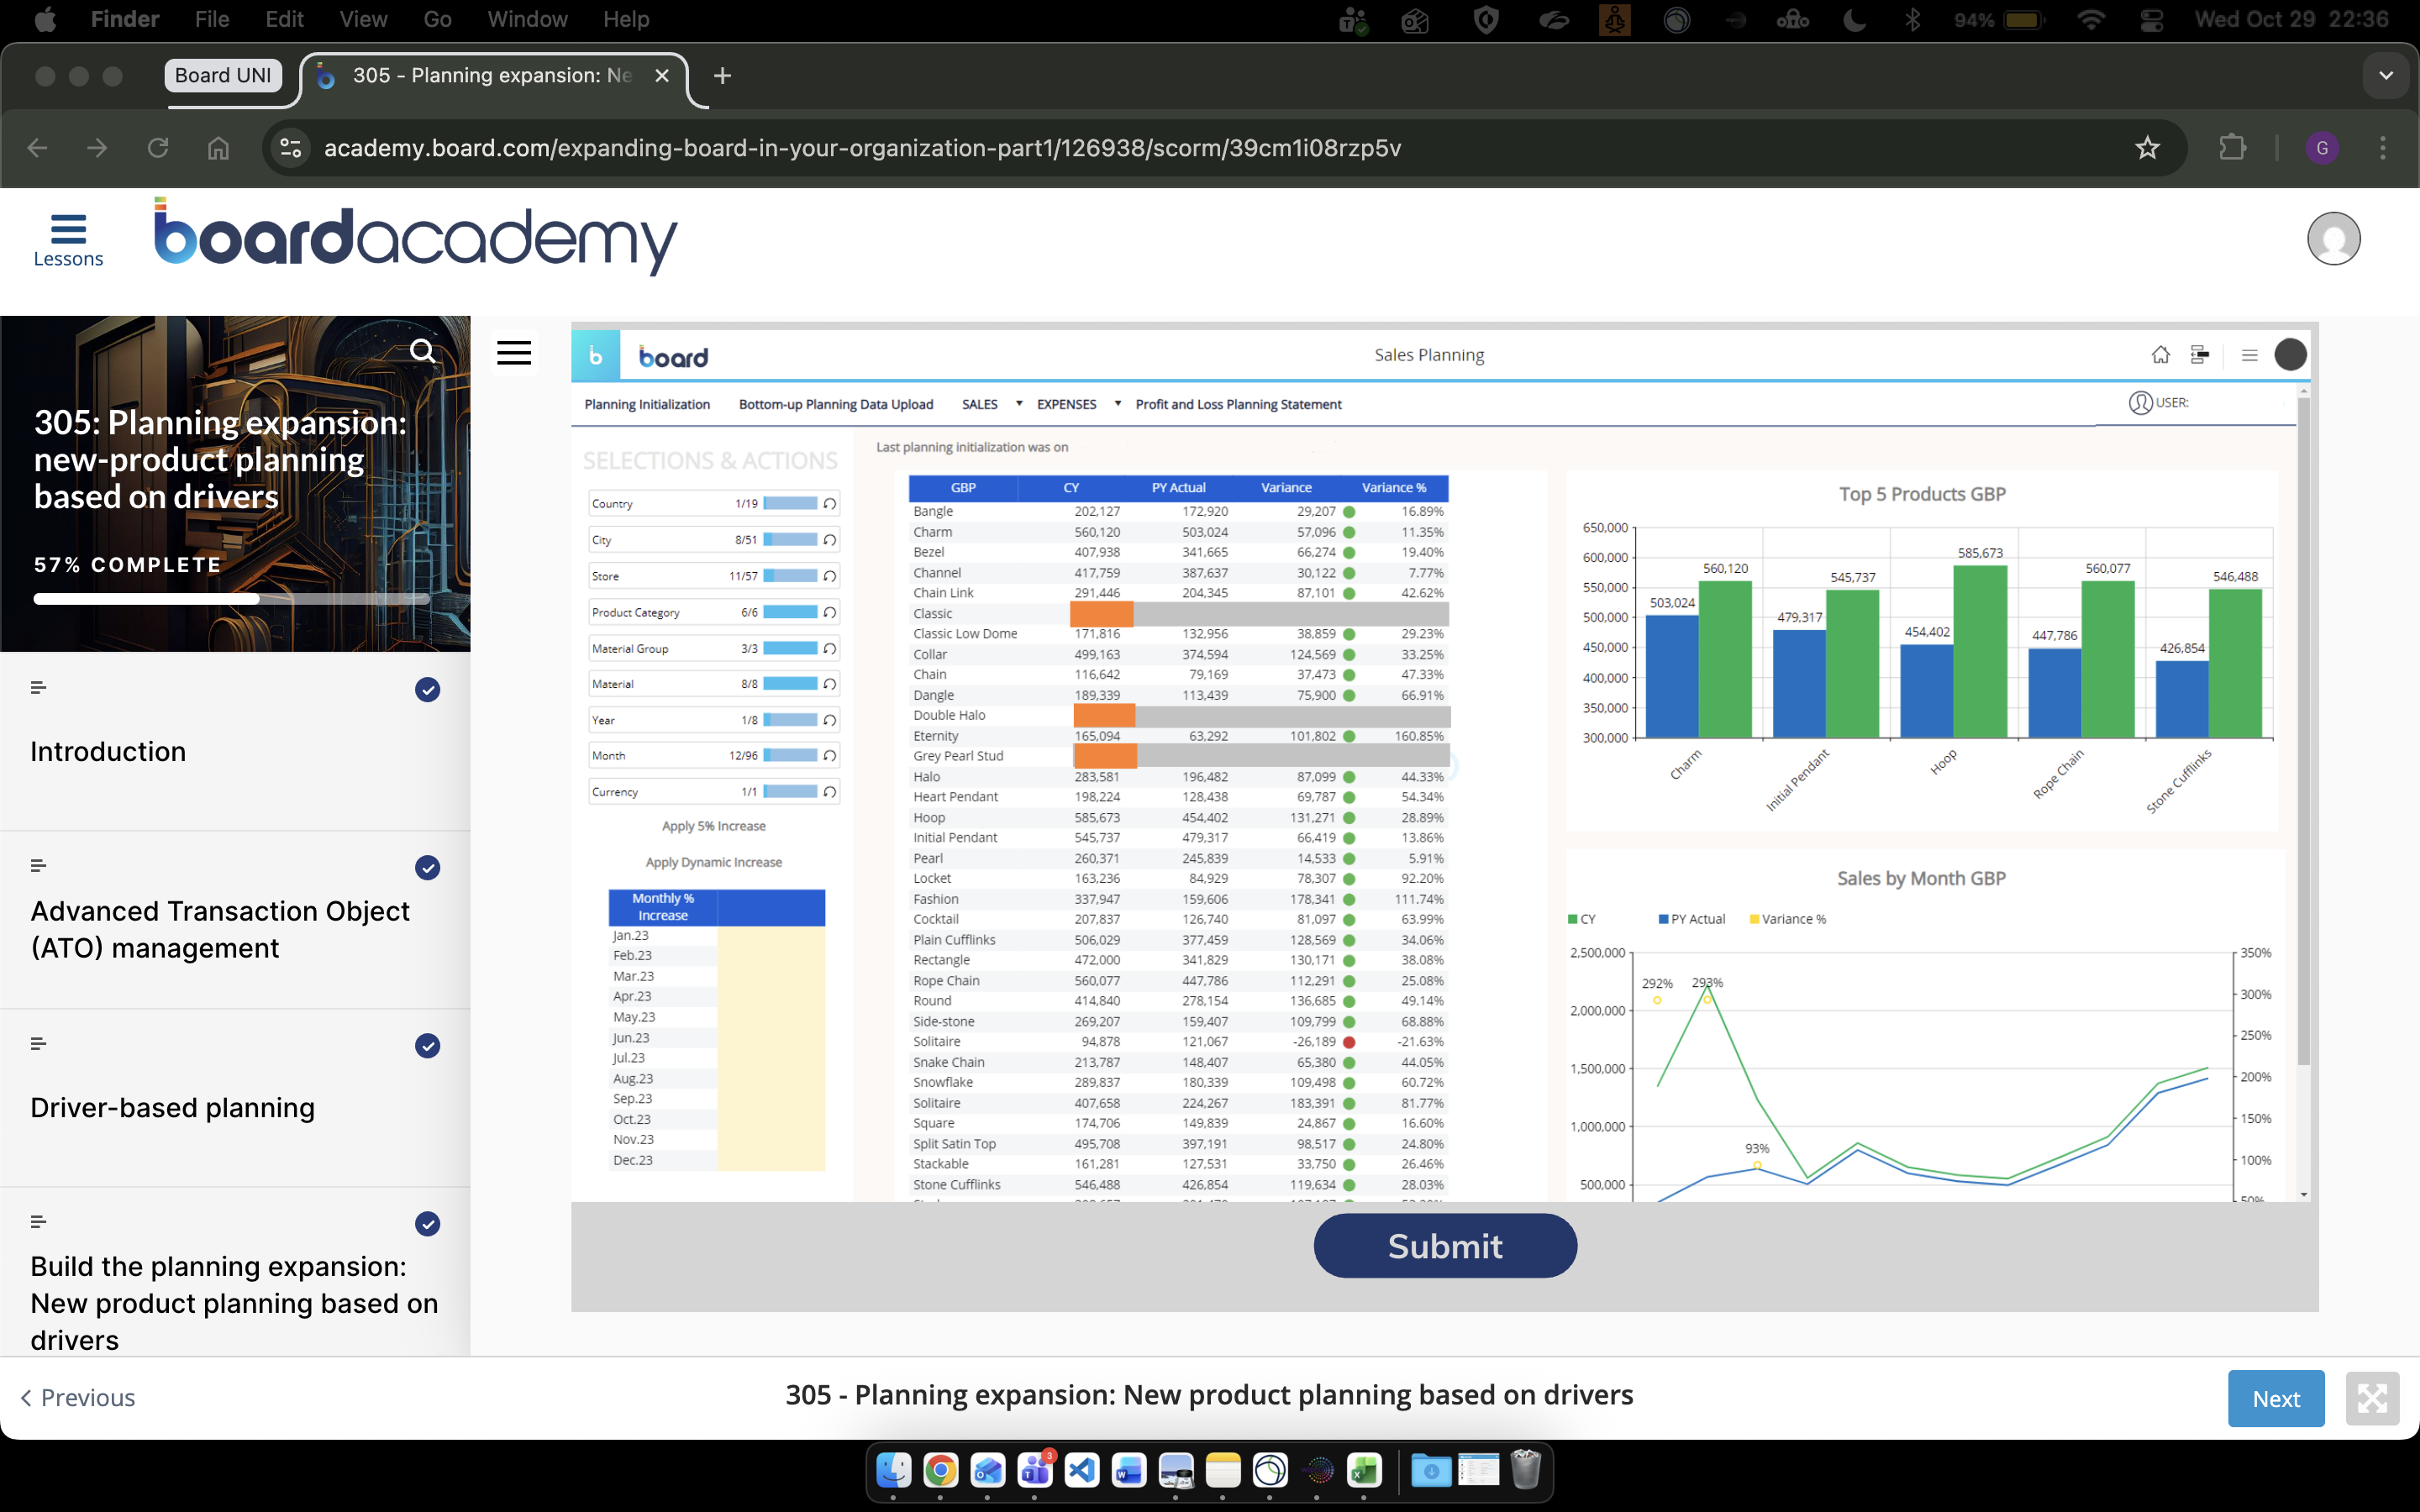The width and height of the screenshot is (2420, 1512).
Task: Open the user profile avatar
Action: click(x=2333, y=239)
